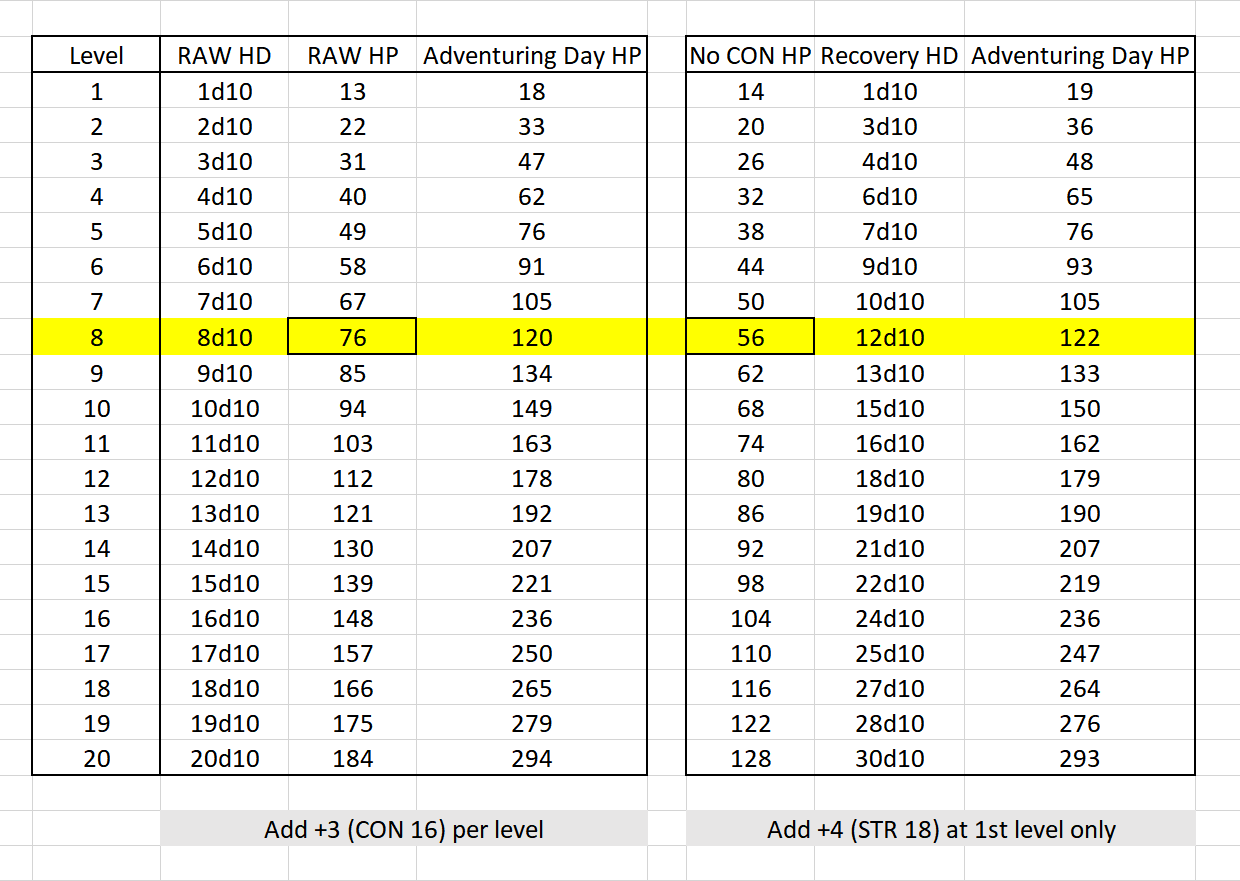Image resolution: width=1240 pixels, height=881 pixels.
Task: Select the 30d10 cell in Recovery HD
Action: 888,759
